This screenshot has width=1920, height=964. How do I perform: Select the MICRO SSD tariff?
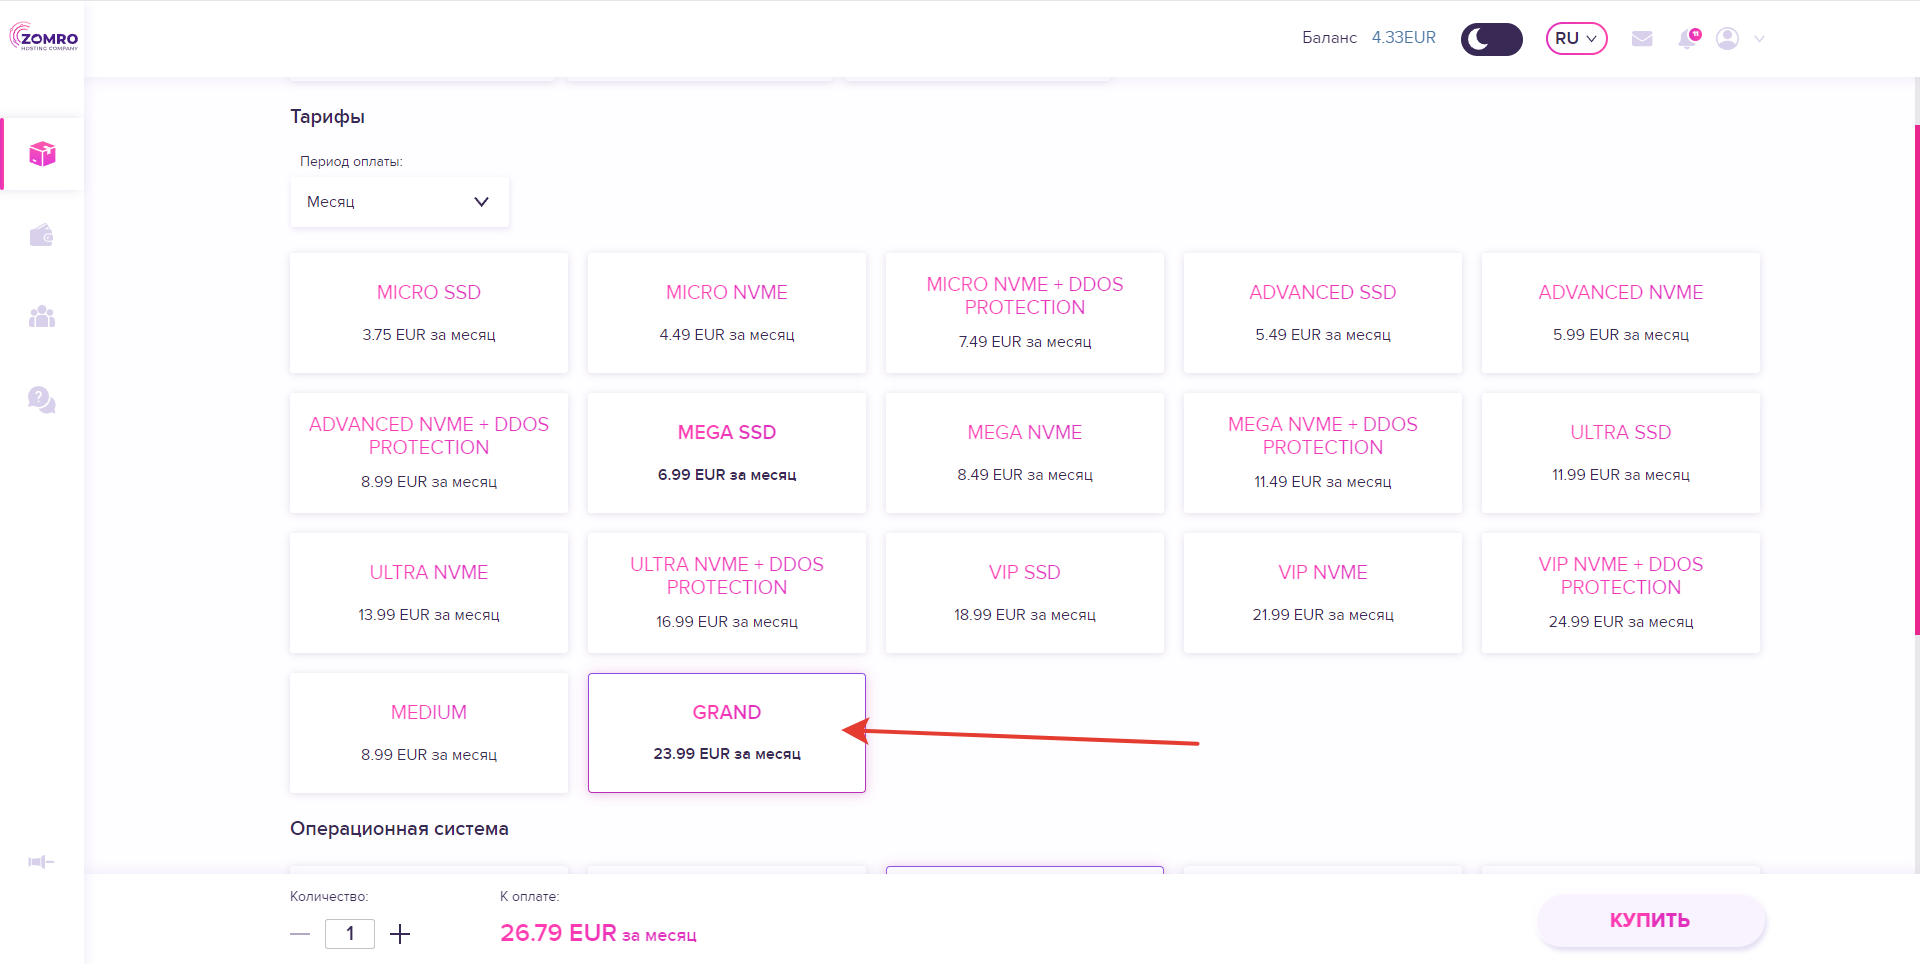(x=429, y=312)
